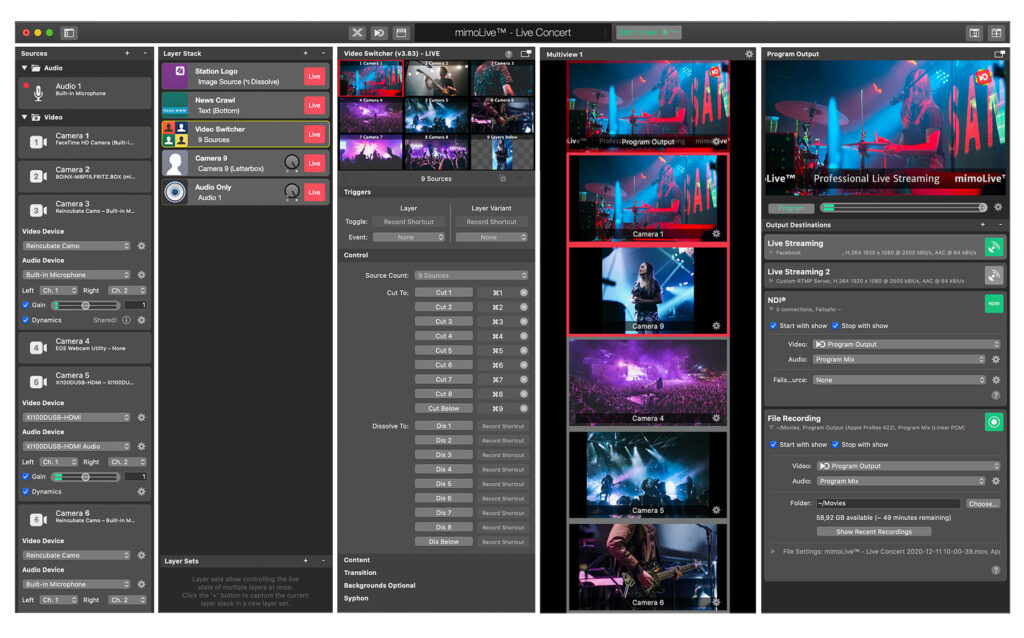Expand the Transition section

coord(360,573)
